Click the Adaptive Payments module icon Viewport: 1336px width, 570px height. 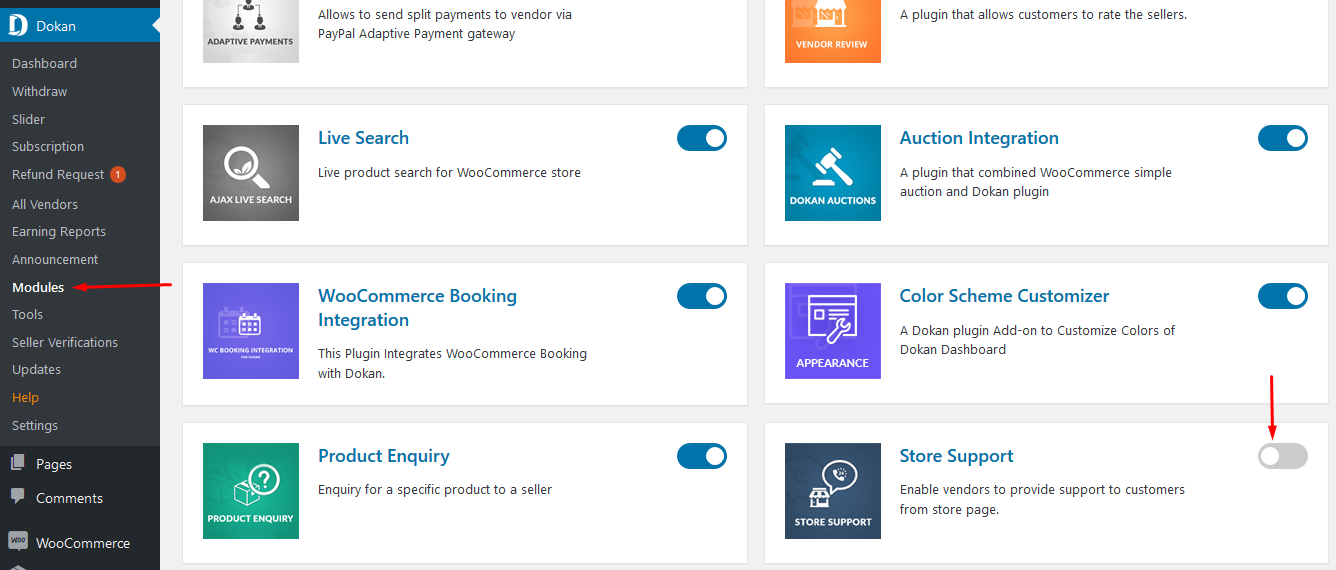[x=251, y=31]
